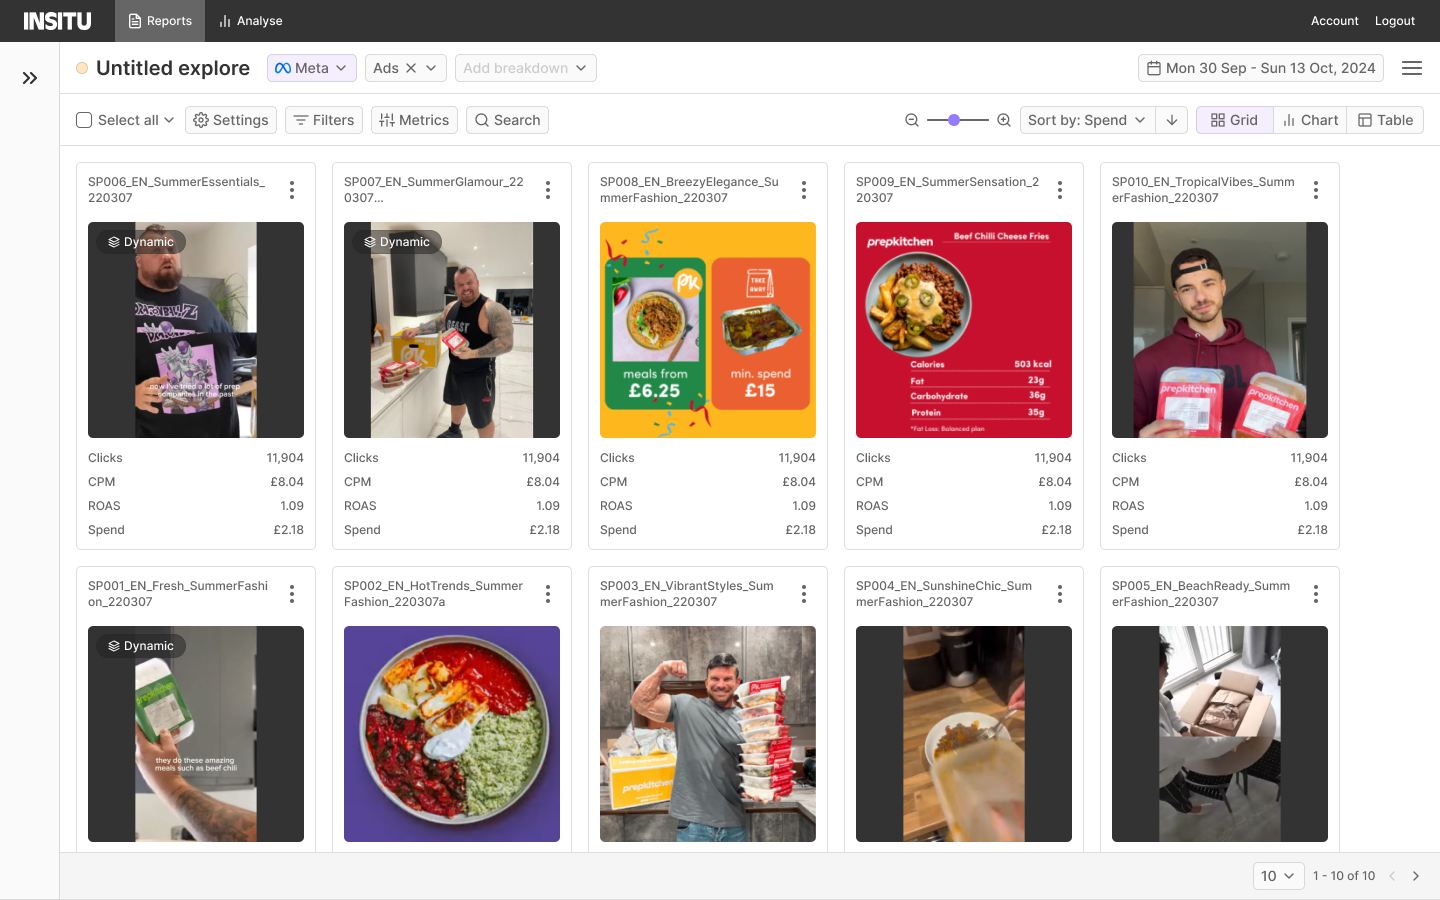Open SP004 plating food video thumbnail
The image size is (1440, 900).
pyautogui.click(x=964, y=734)
